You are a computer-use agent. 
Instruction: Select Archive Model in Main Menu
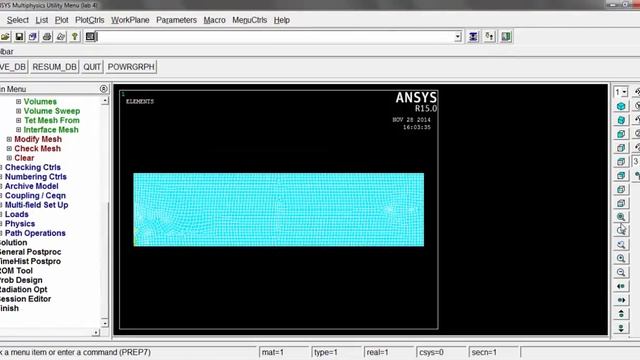31,186
